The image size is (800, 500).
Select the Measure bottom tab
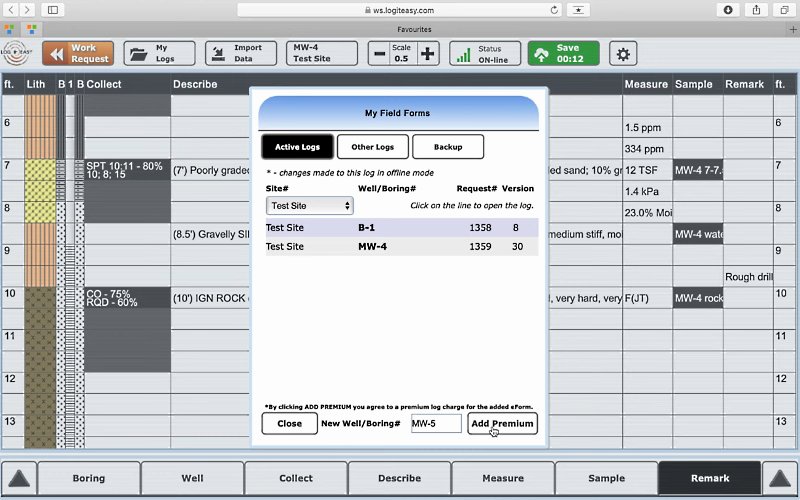(x=503, y=478)
